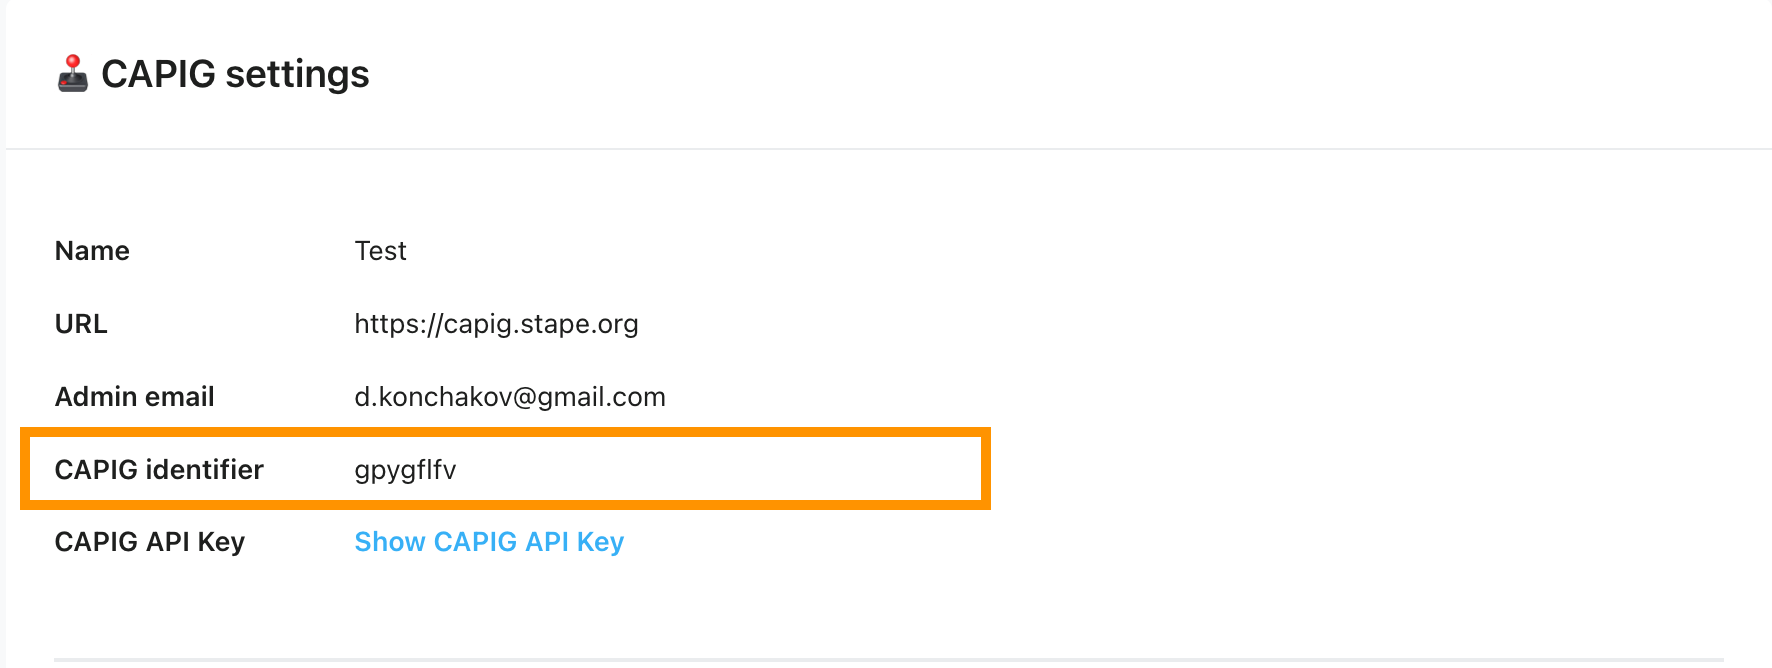1772x668 pixels.
Task: Click the gmail.com part of the admin email
Action: 601,397
